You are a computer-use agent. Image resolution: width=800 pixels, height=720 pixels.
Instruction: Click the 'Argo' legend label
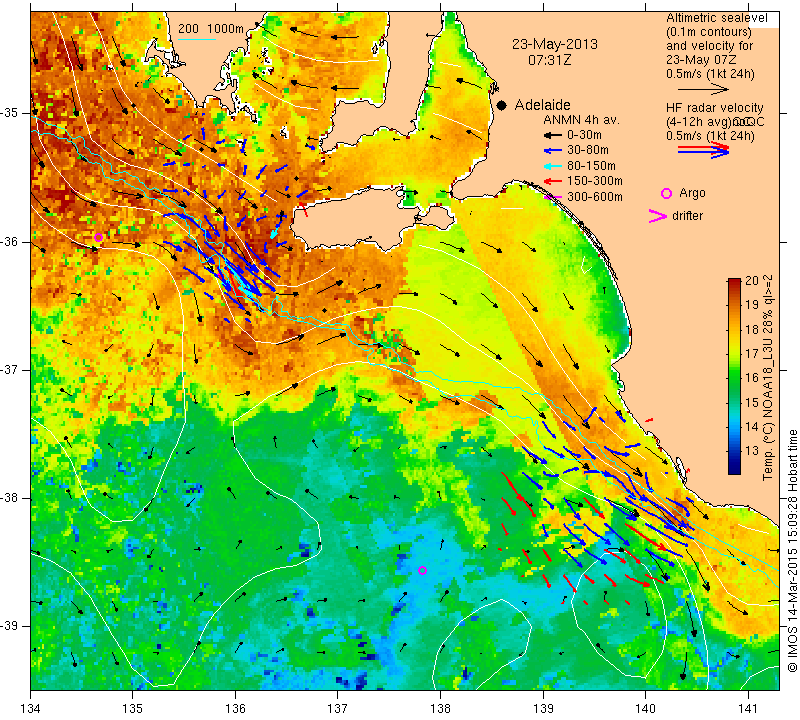(692, 193)
